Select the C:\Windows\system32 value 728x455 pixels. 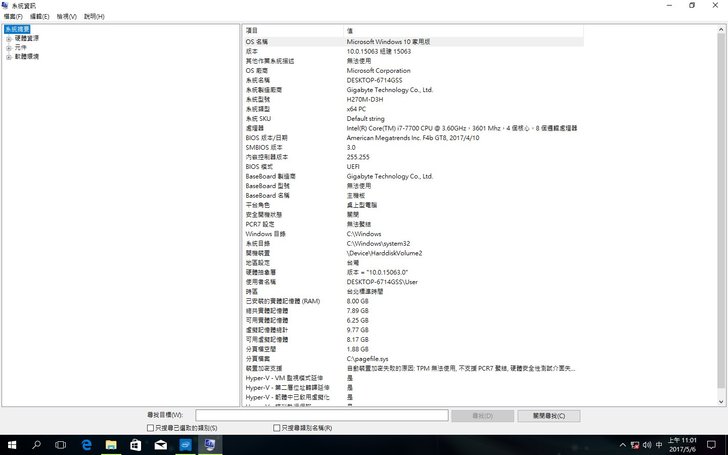coord(378,244)
